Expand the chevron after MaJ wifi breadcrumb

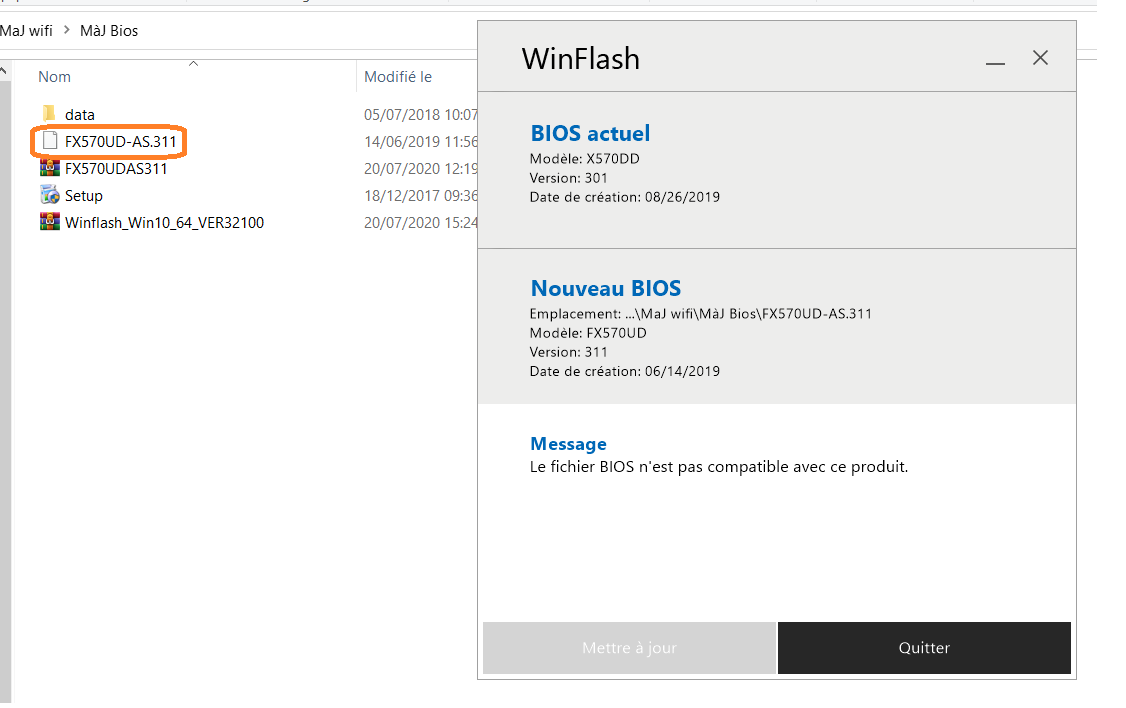coord(68,30)
